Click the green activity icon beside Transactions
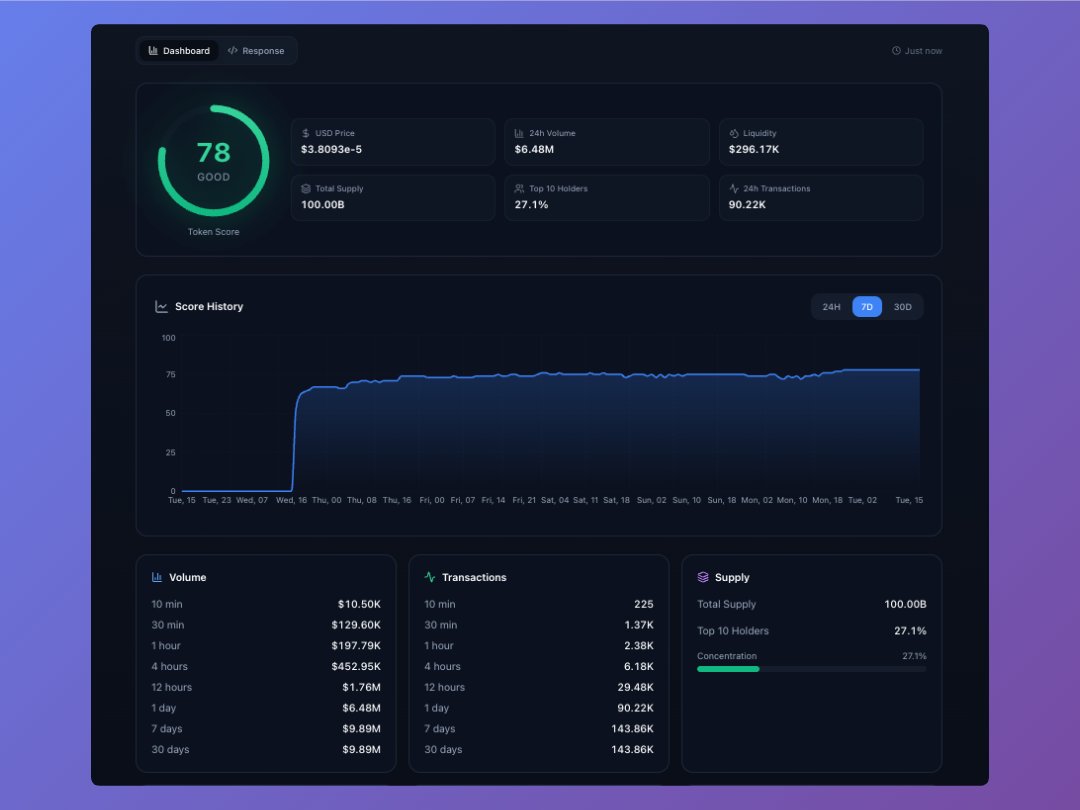 pos(430,577)
